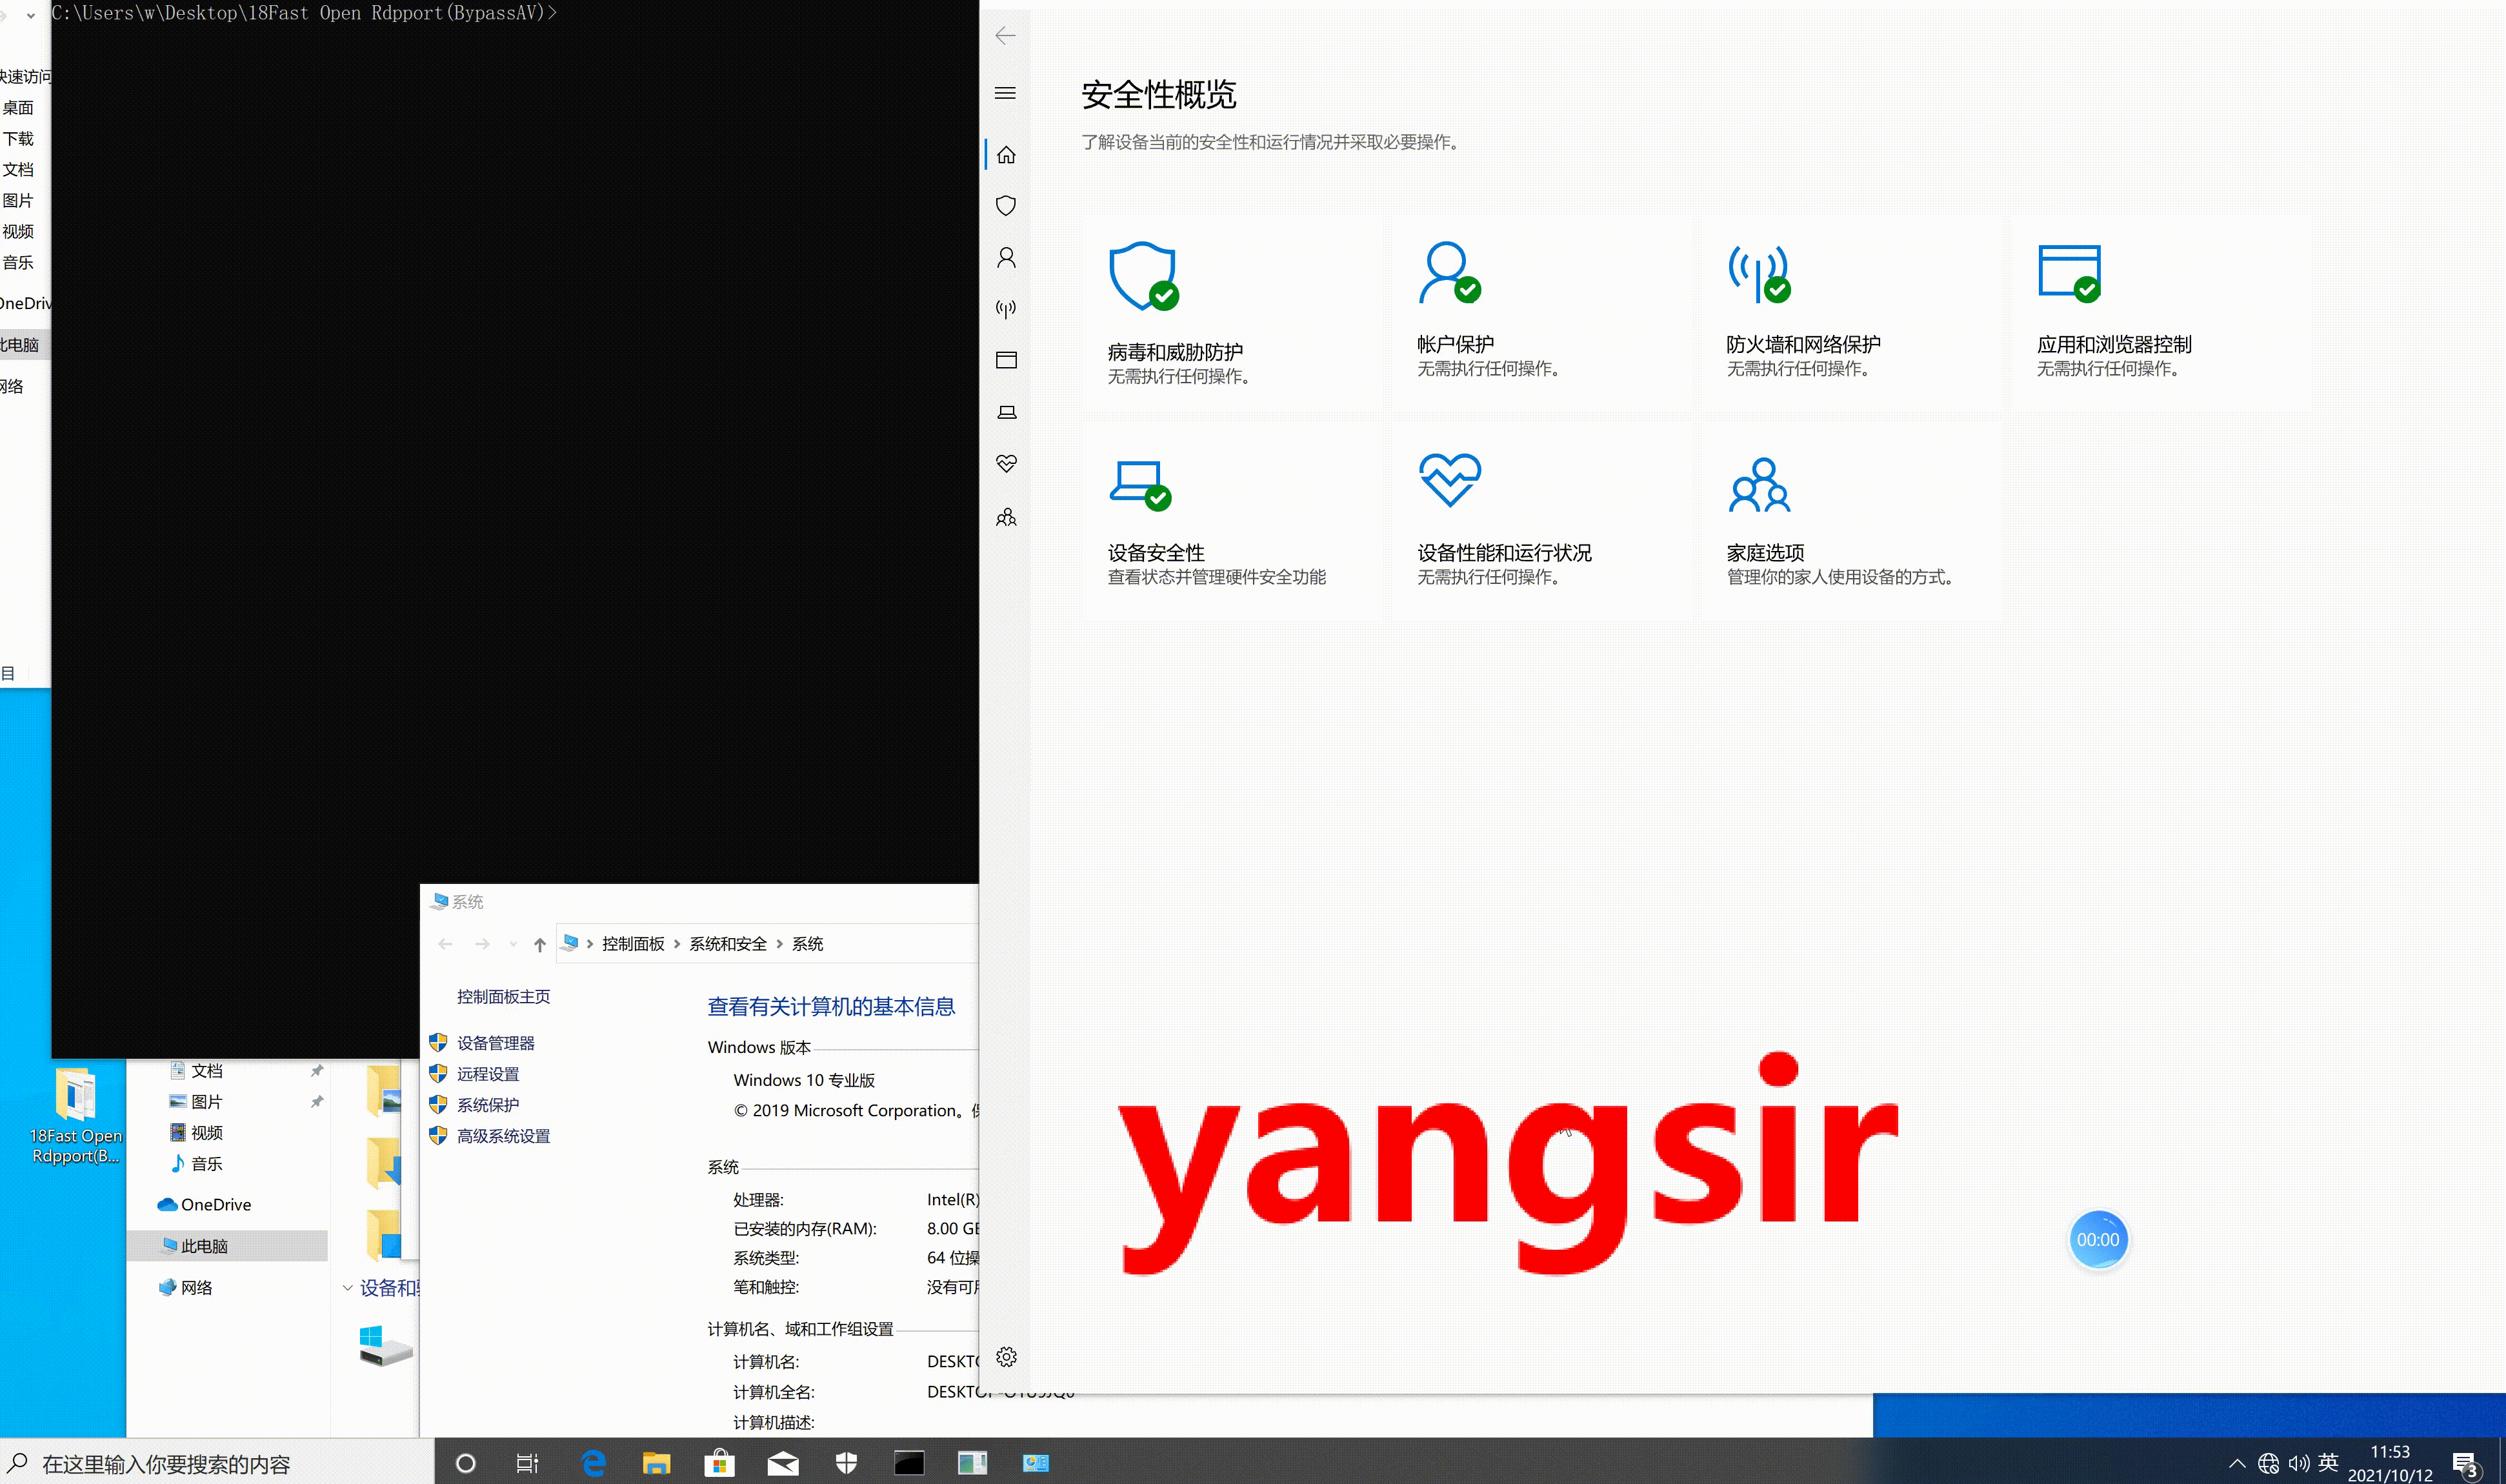Open device security laptop icon in sidebar
2506x1484 pixels.
[x=1006, y=412]
